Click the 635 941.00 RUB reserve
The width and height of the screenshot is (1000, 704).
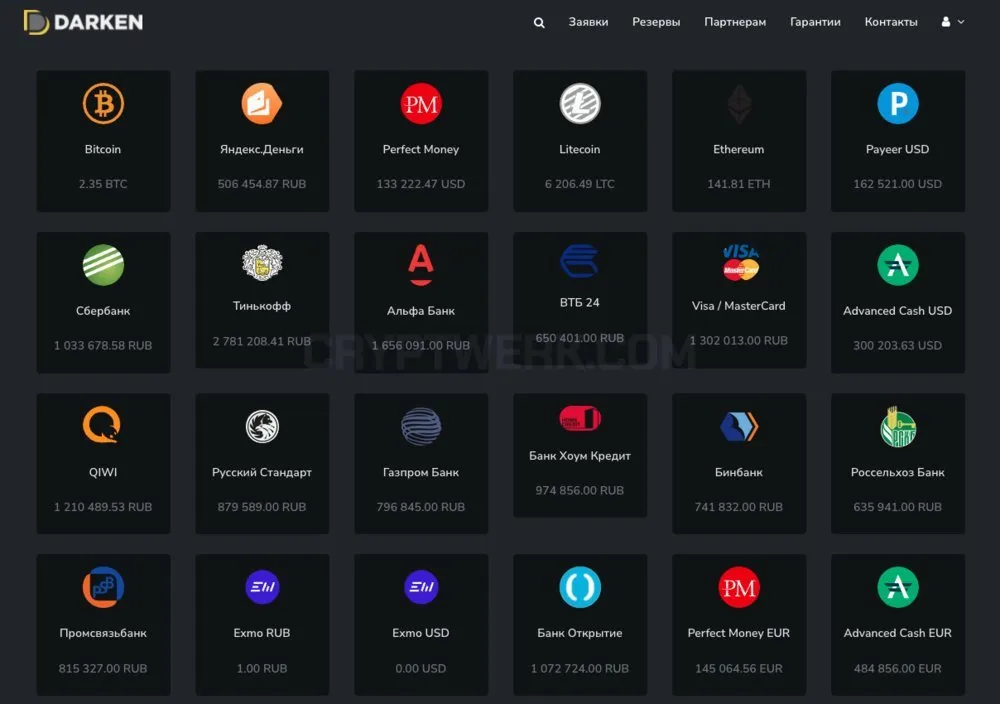(x=897, y=507)
